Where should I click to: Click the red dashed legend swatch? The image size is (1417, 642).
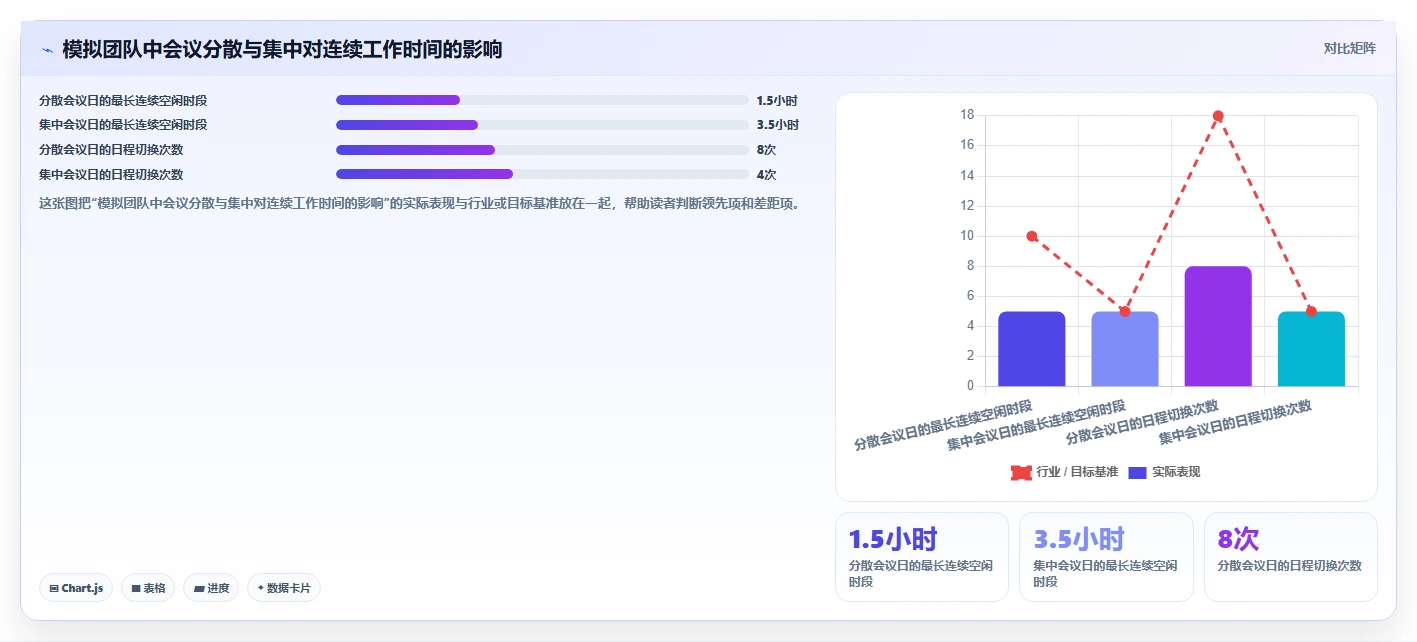click(x=1021, y=472)
